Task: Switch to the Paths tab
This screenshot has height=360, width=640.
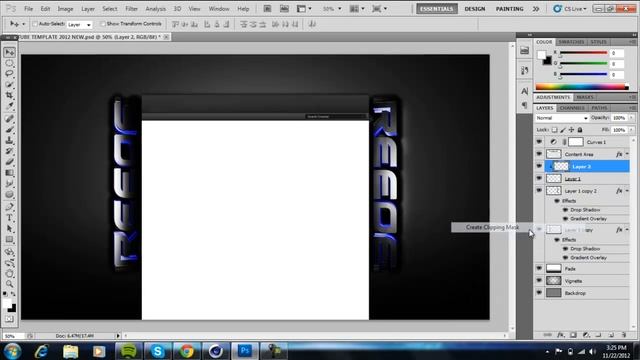Action: (599, 108)
